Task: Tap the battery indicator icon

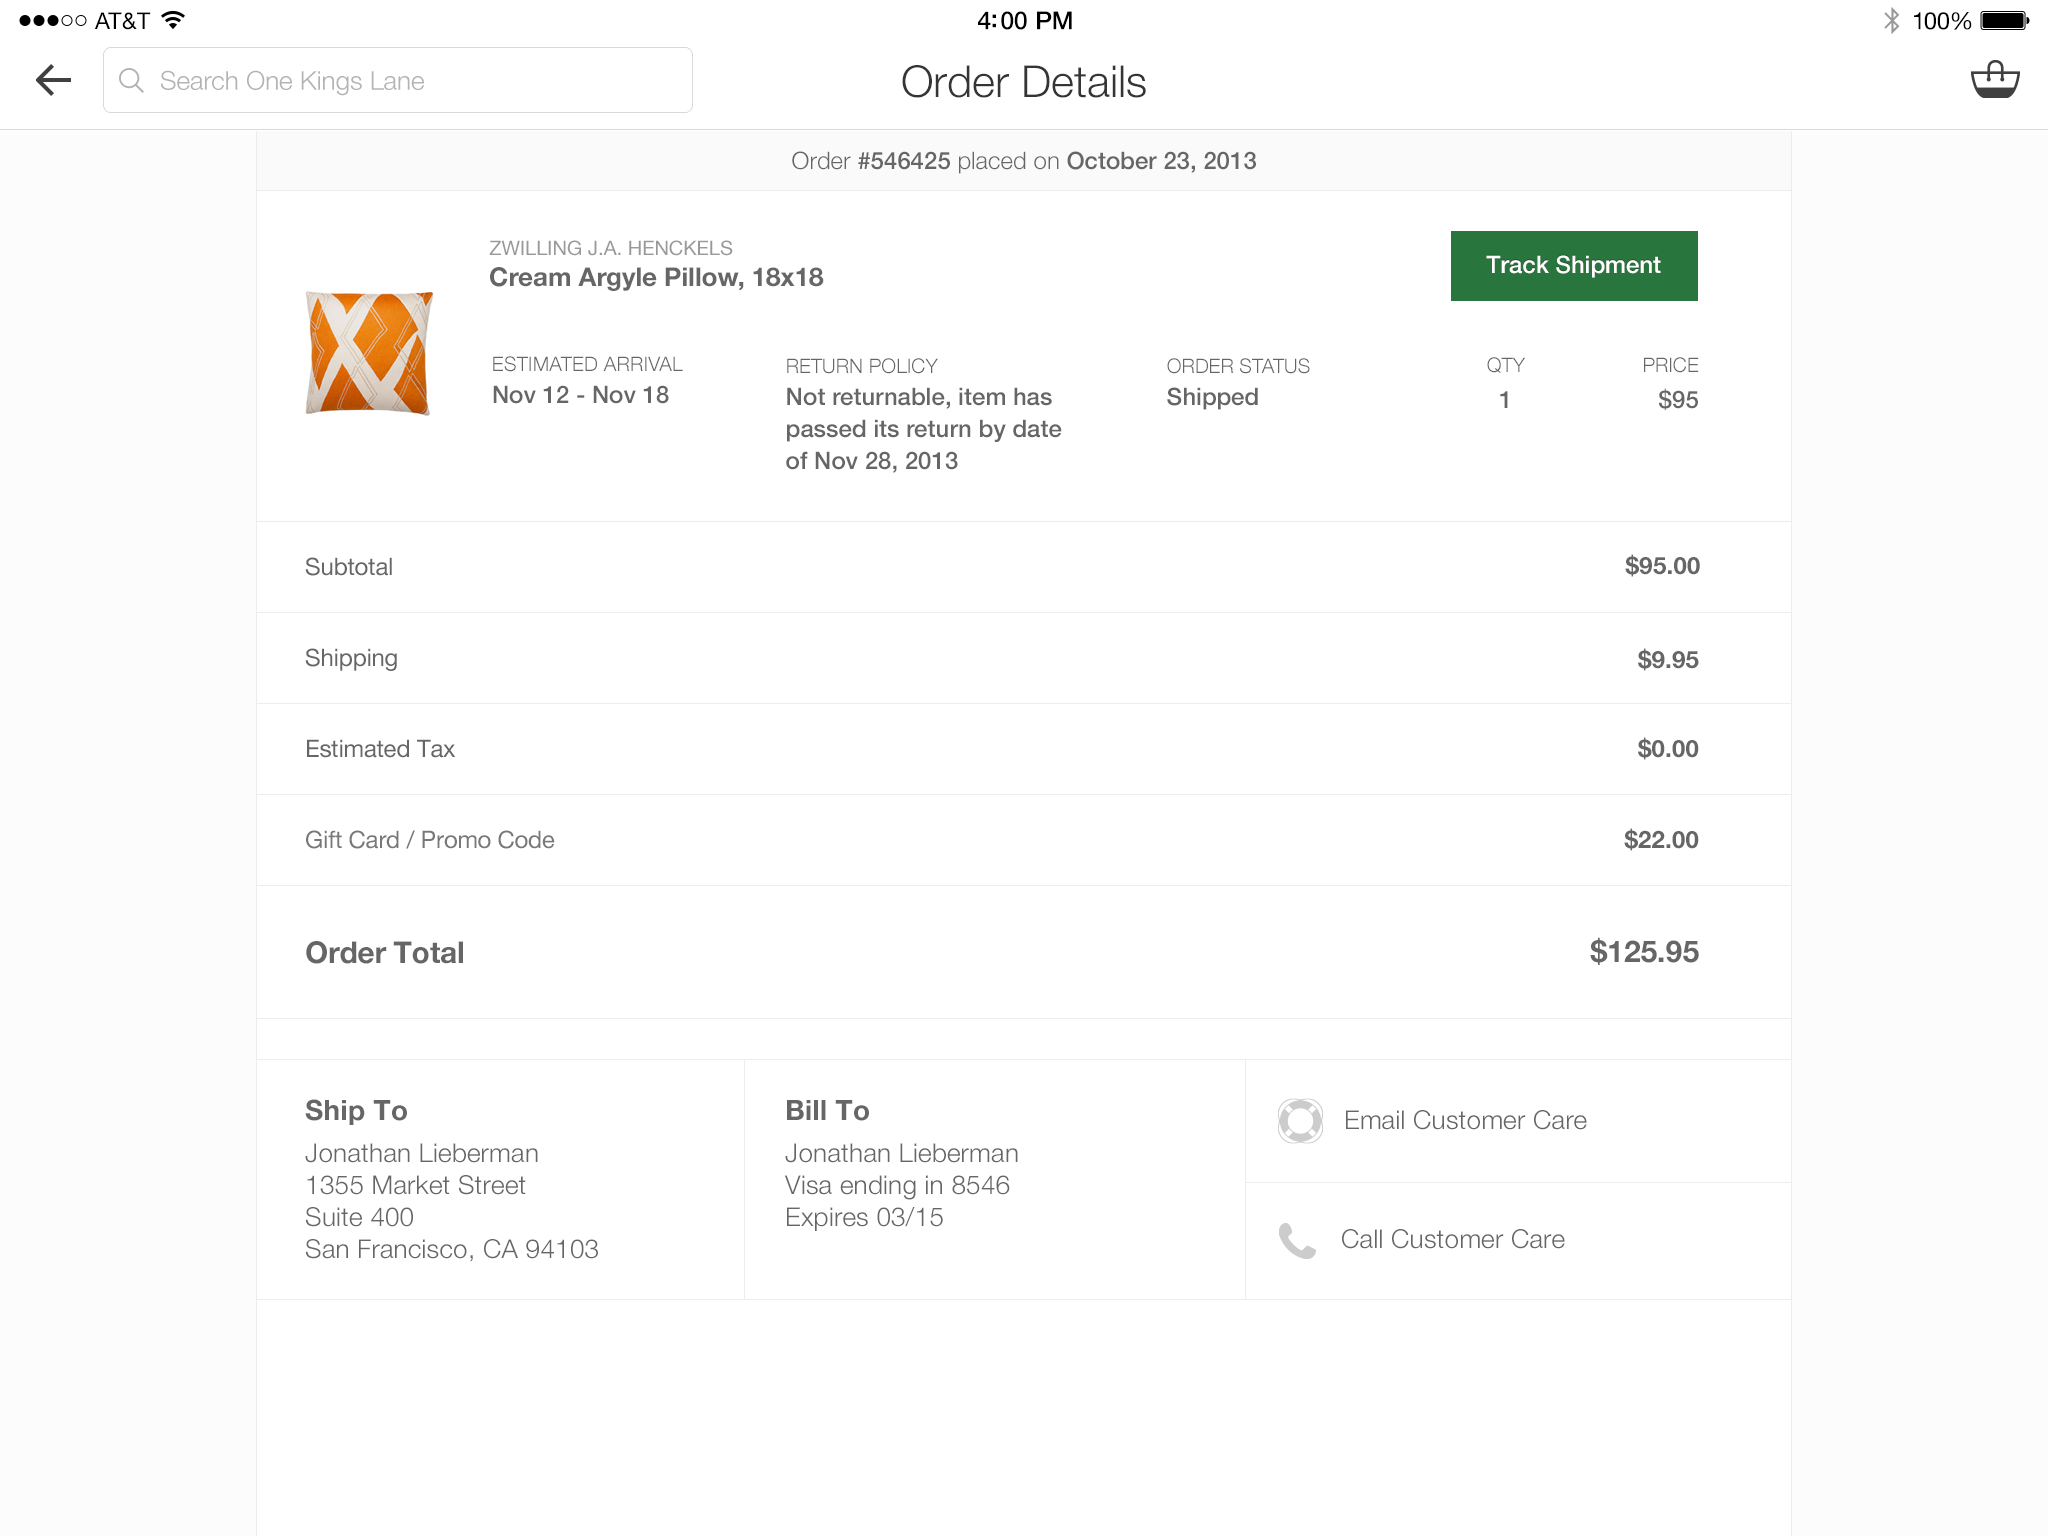Action: 2003,20
